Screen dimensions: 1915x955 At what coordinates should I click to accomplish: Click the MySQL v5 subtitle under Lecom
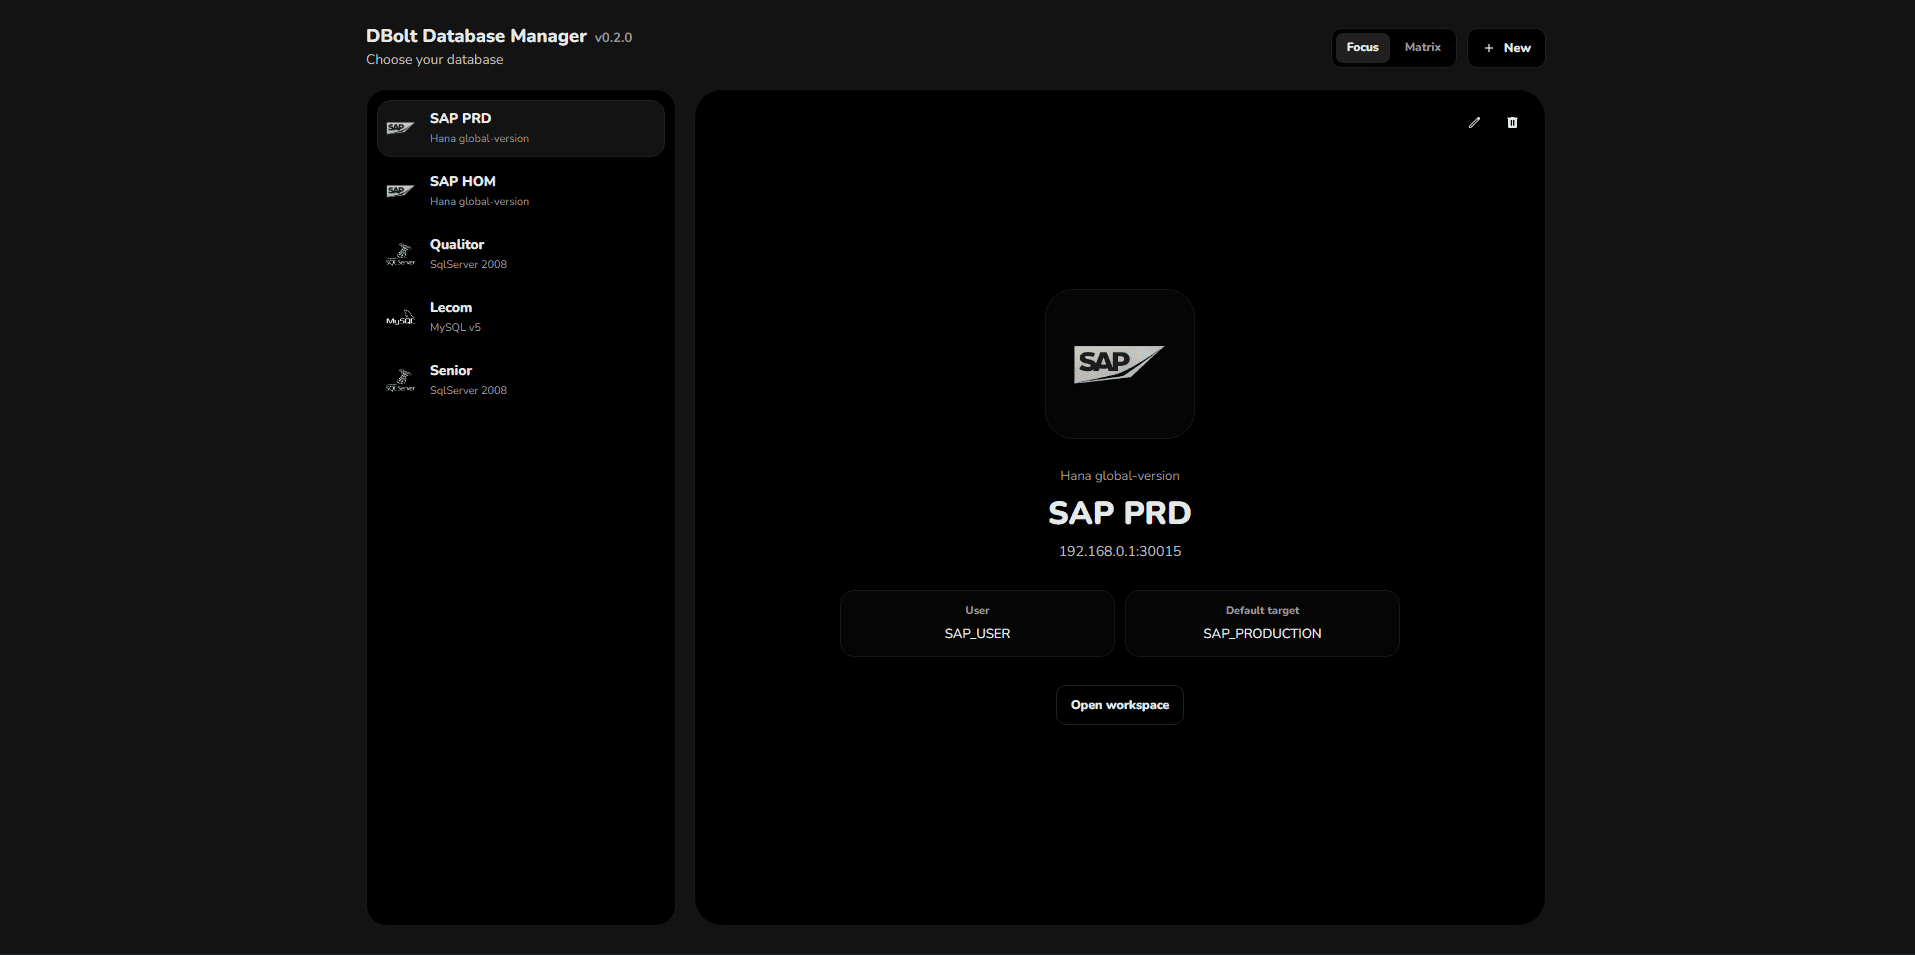pyautogui.click(x=455, y=328)
